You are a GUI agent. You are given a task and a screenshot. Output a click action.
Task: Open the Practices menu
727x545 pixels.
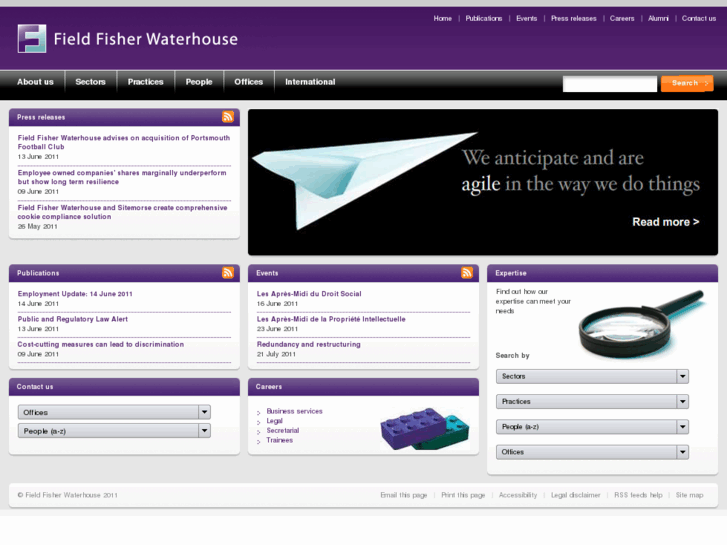click(x=146, y=82)
